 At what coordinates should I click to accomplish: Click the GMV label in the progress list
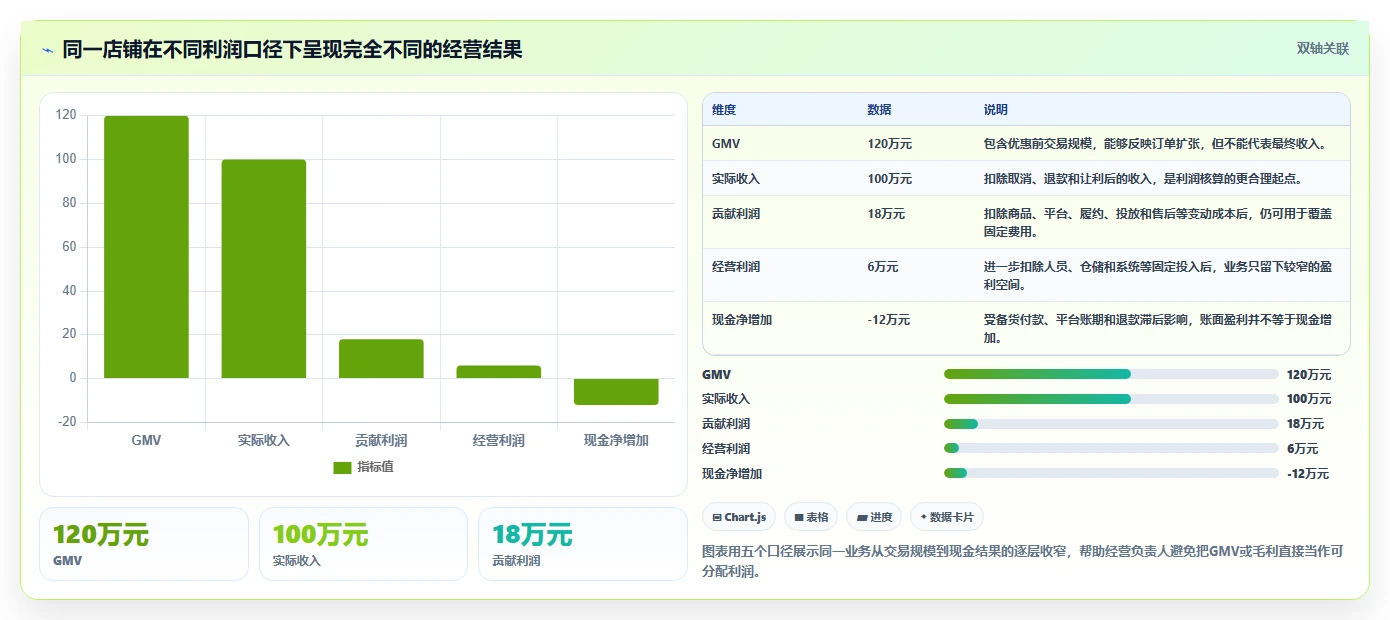(716, 375)
